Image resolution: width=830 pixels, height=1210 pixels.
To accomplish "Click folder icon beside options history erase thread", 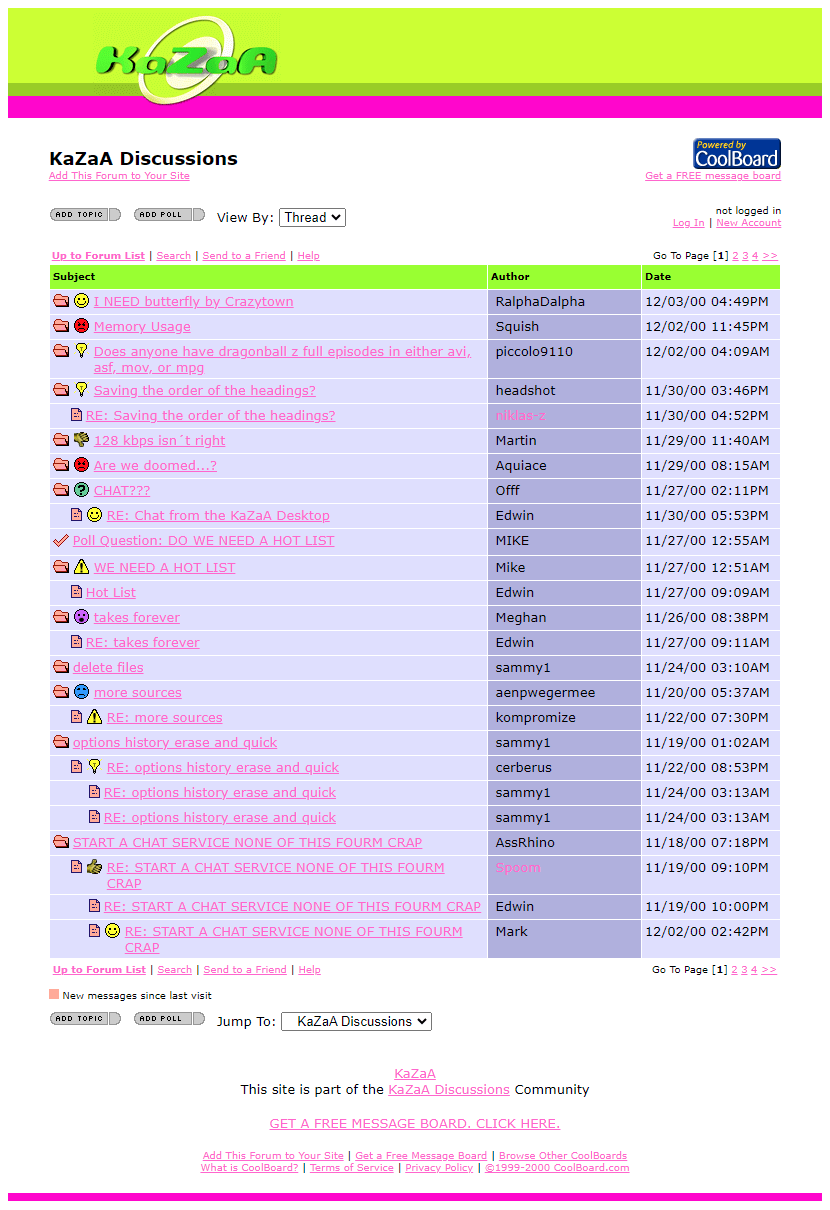I will [x=61, y=742].
